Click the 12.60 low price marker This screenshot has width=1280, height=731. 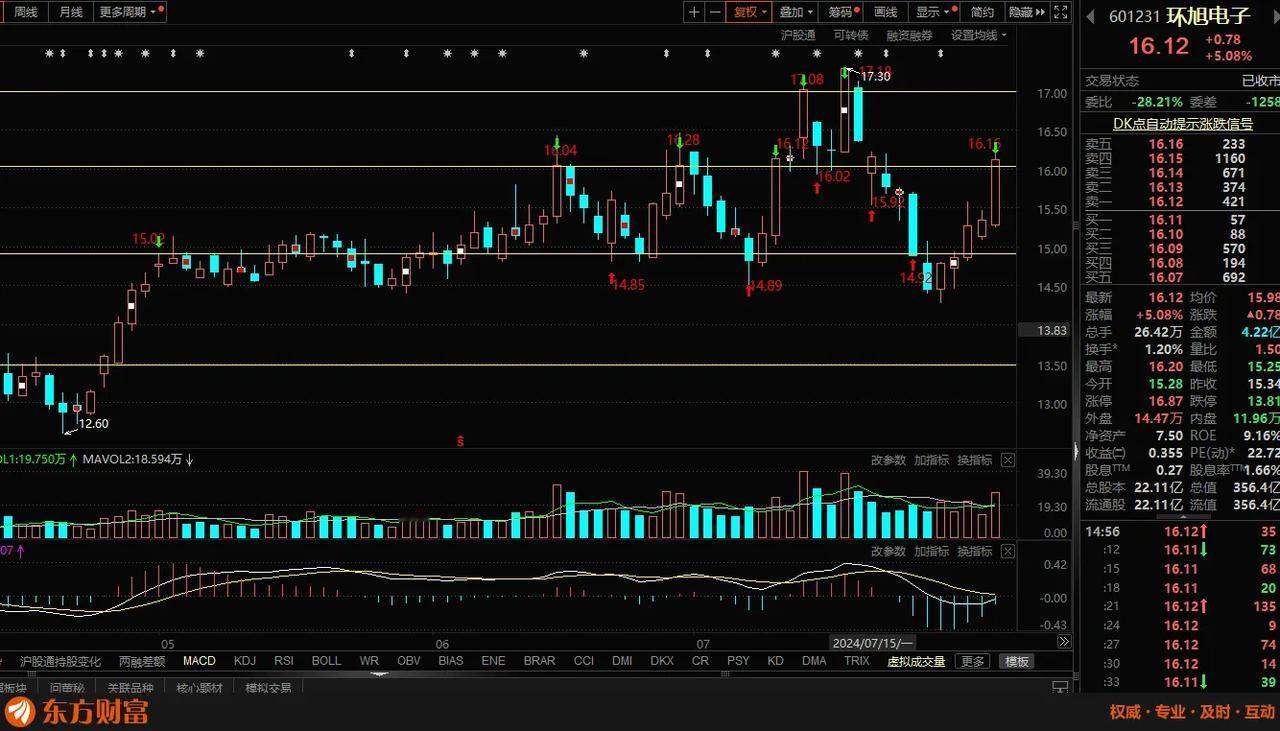tap(93, 423)
